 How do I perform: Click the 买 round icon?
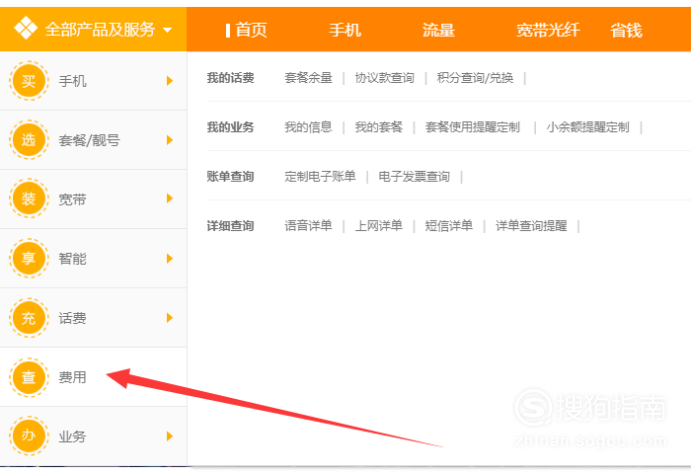(x=29, y=81)
